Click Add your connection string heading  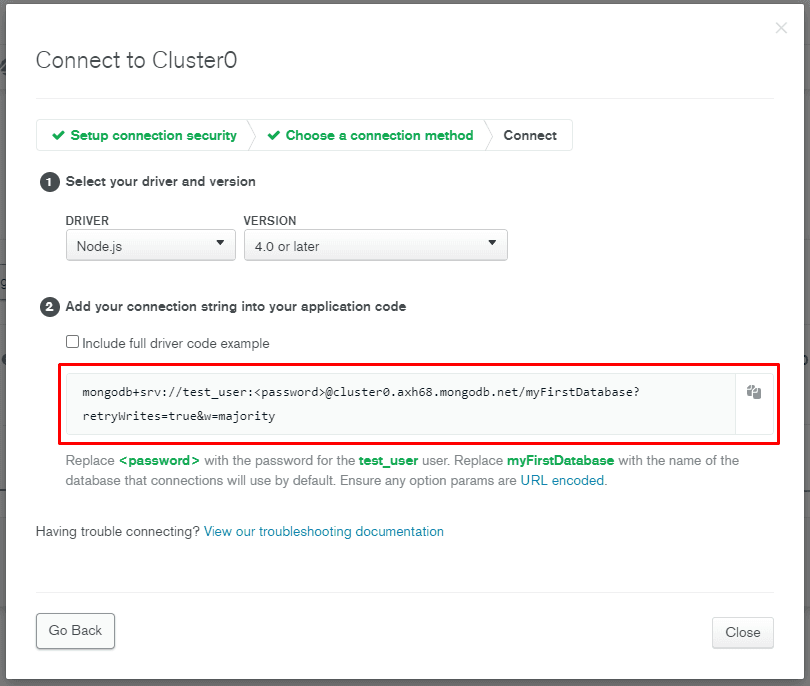(236, 306)
